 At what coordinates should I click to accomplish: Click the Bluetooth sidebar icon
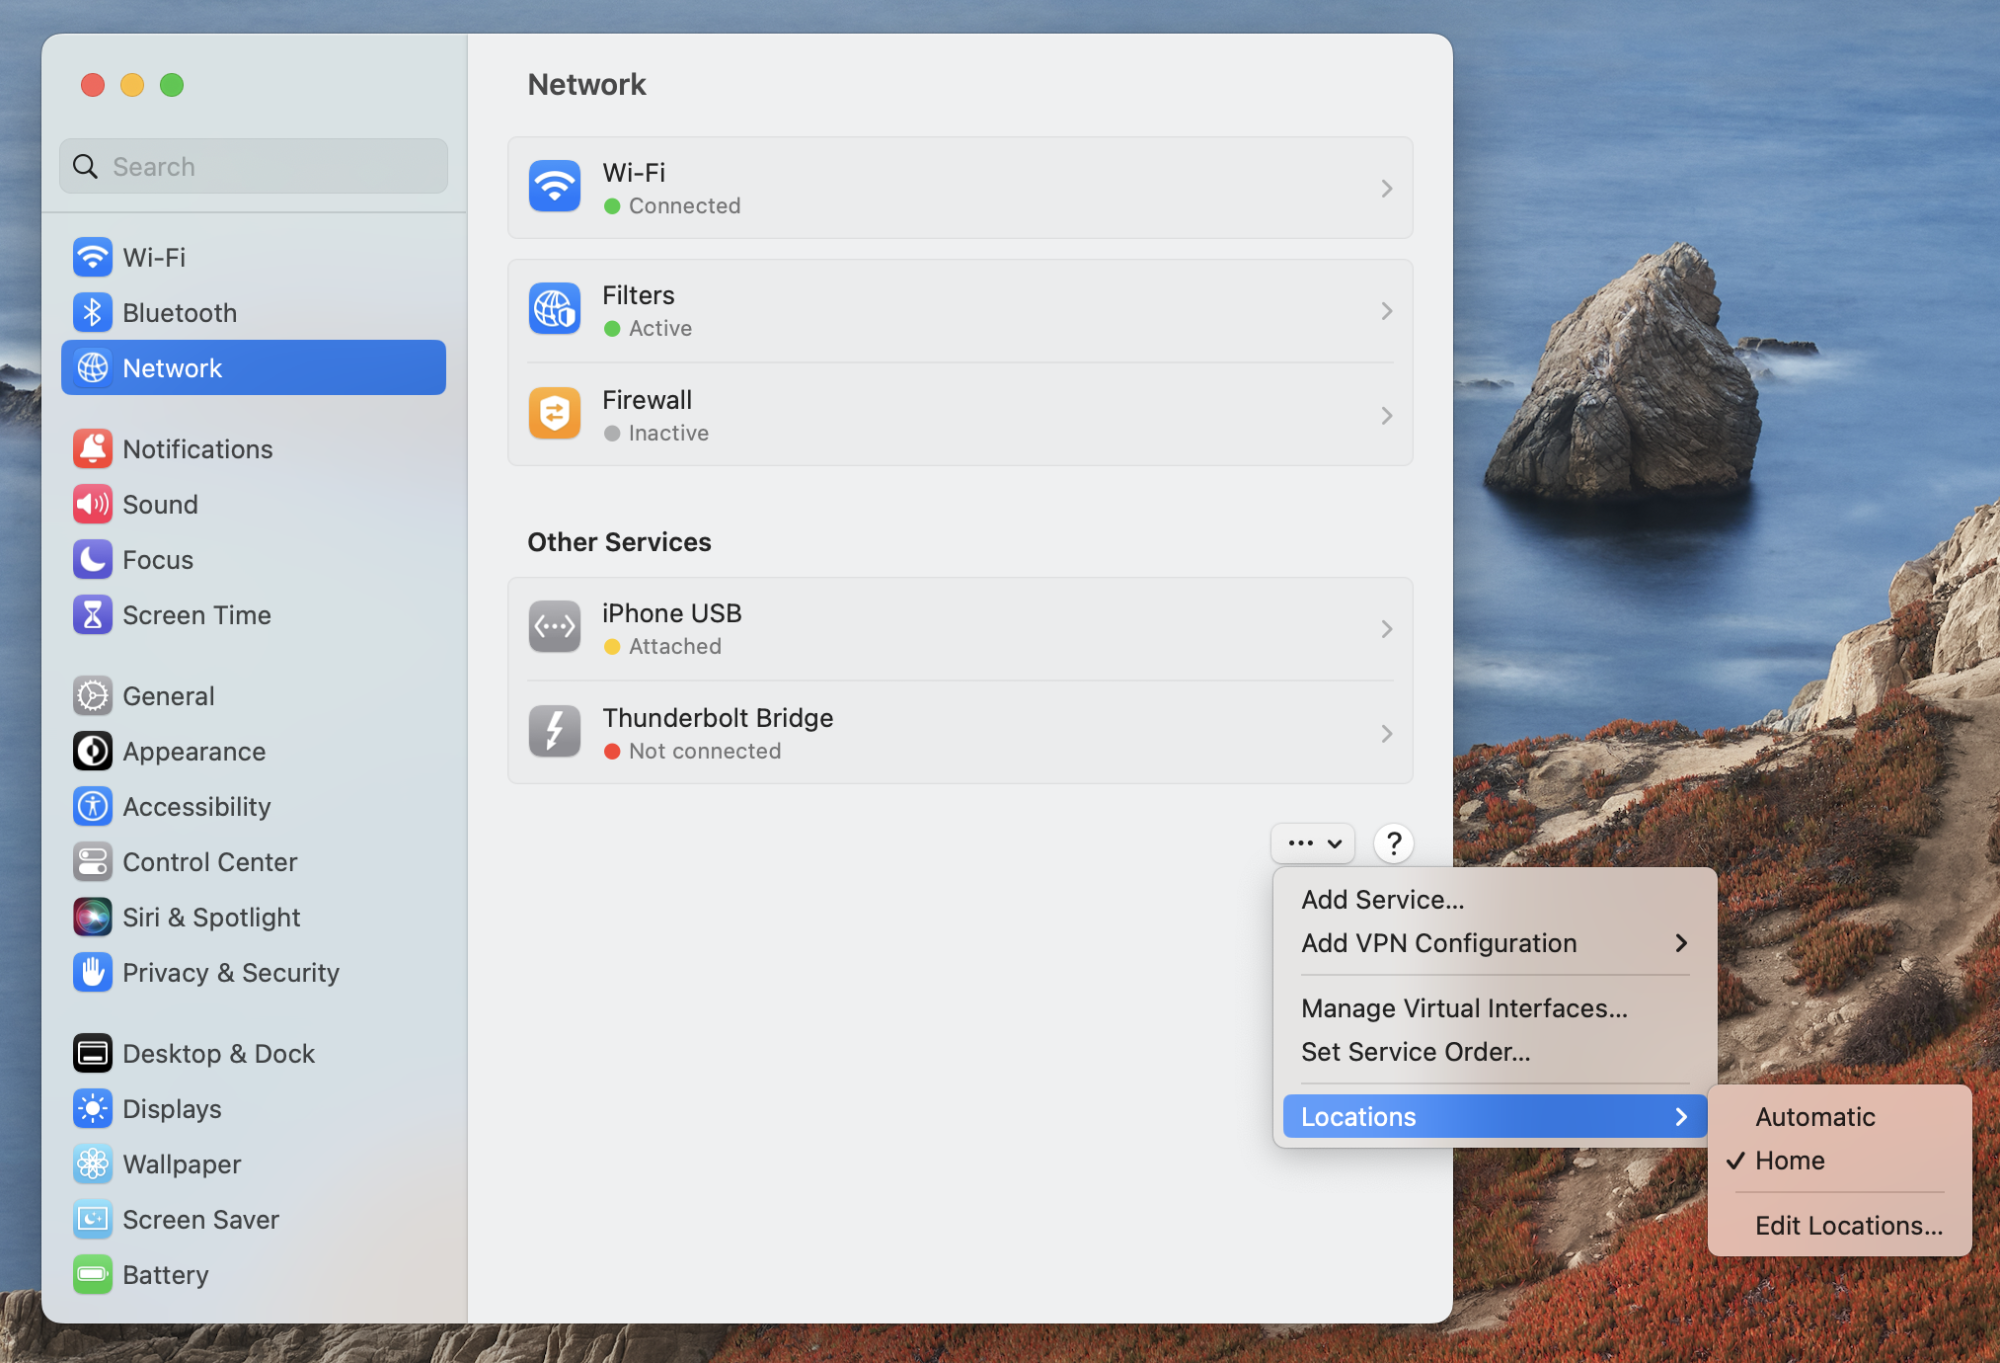[x=92, y=313]
